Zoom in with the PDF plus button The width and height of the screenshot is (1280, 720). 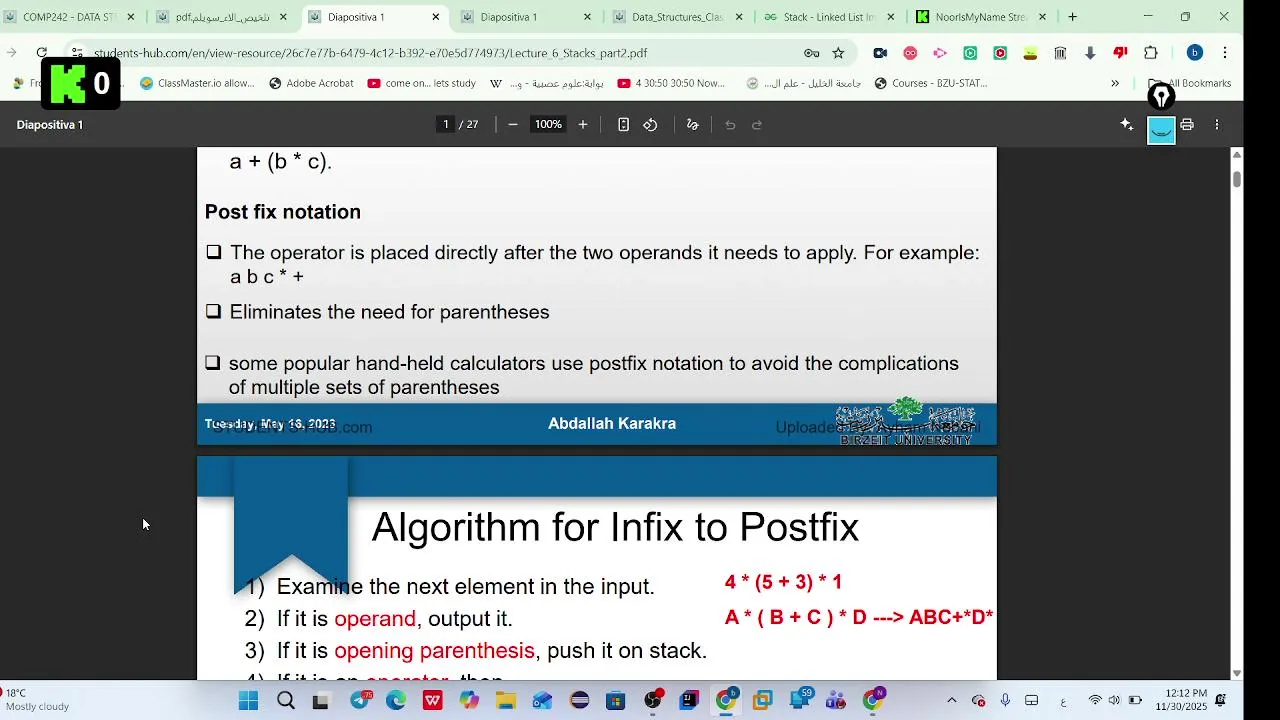[x=583, y=124]
